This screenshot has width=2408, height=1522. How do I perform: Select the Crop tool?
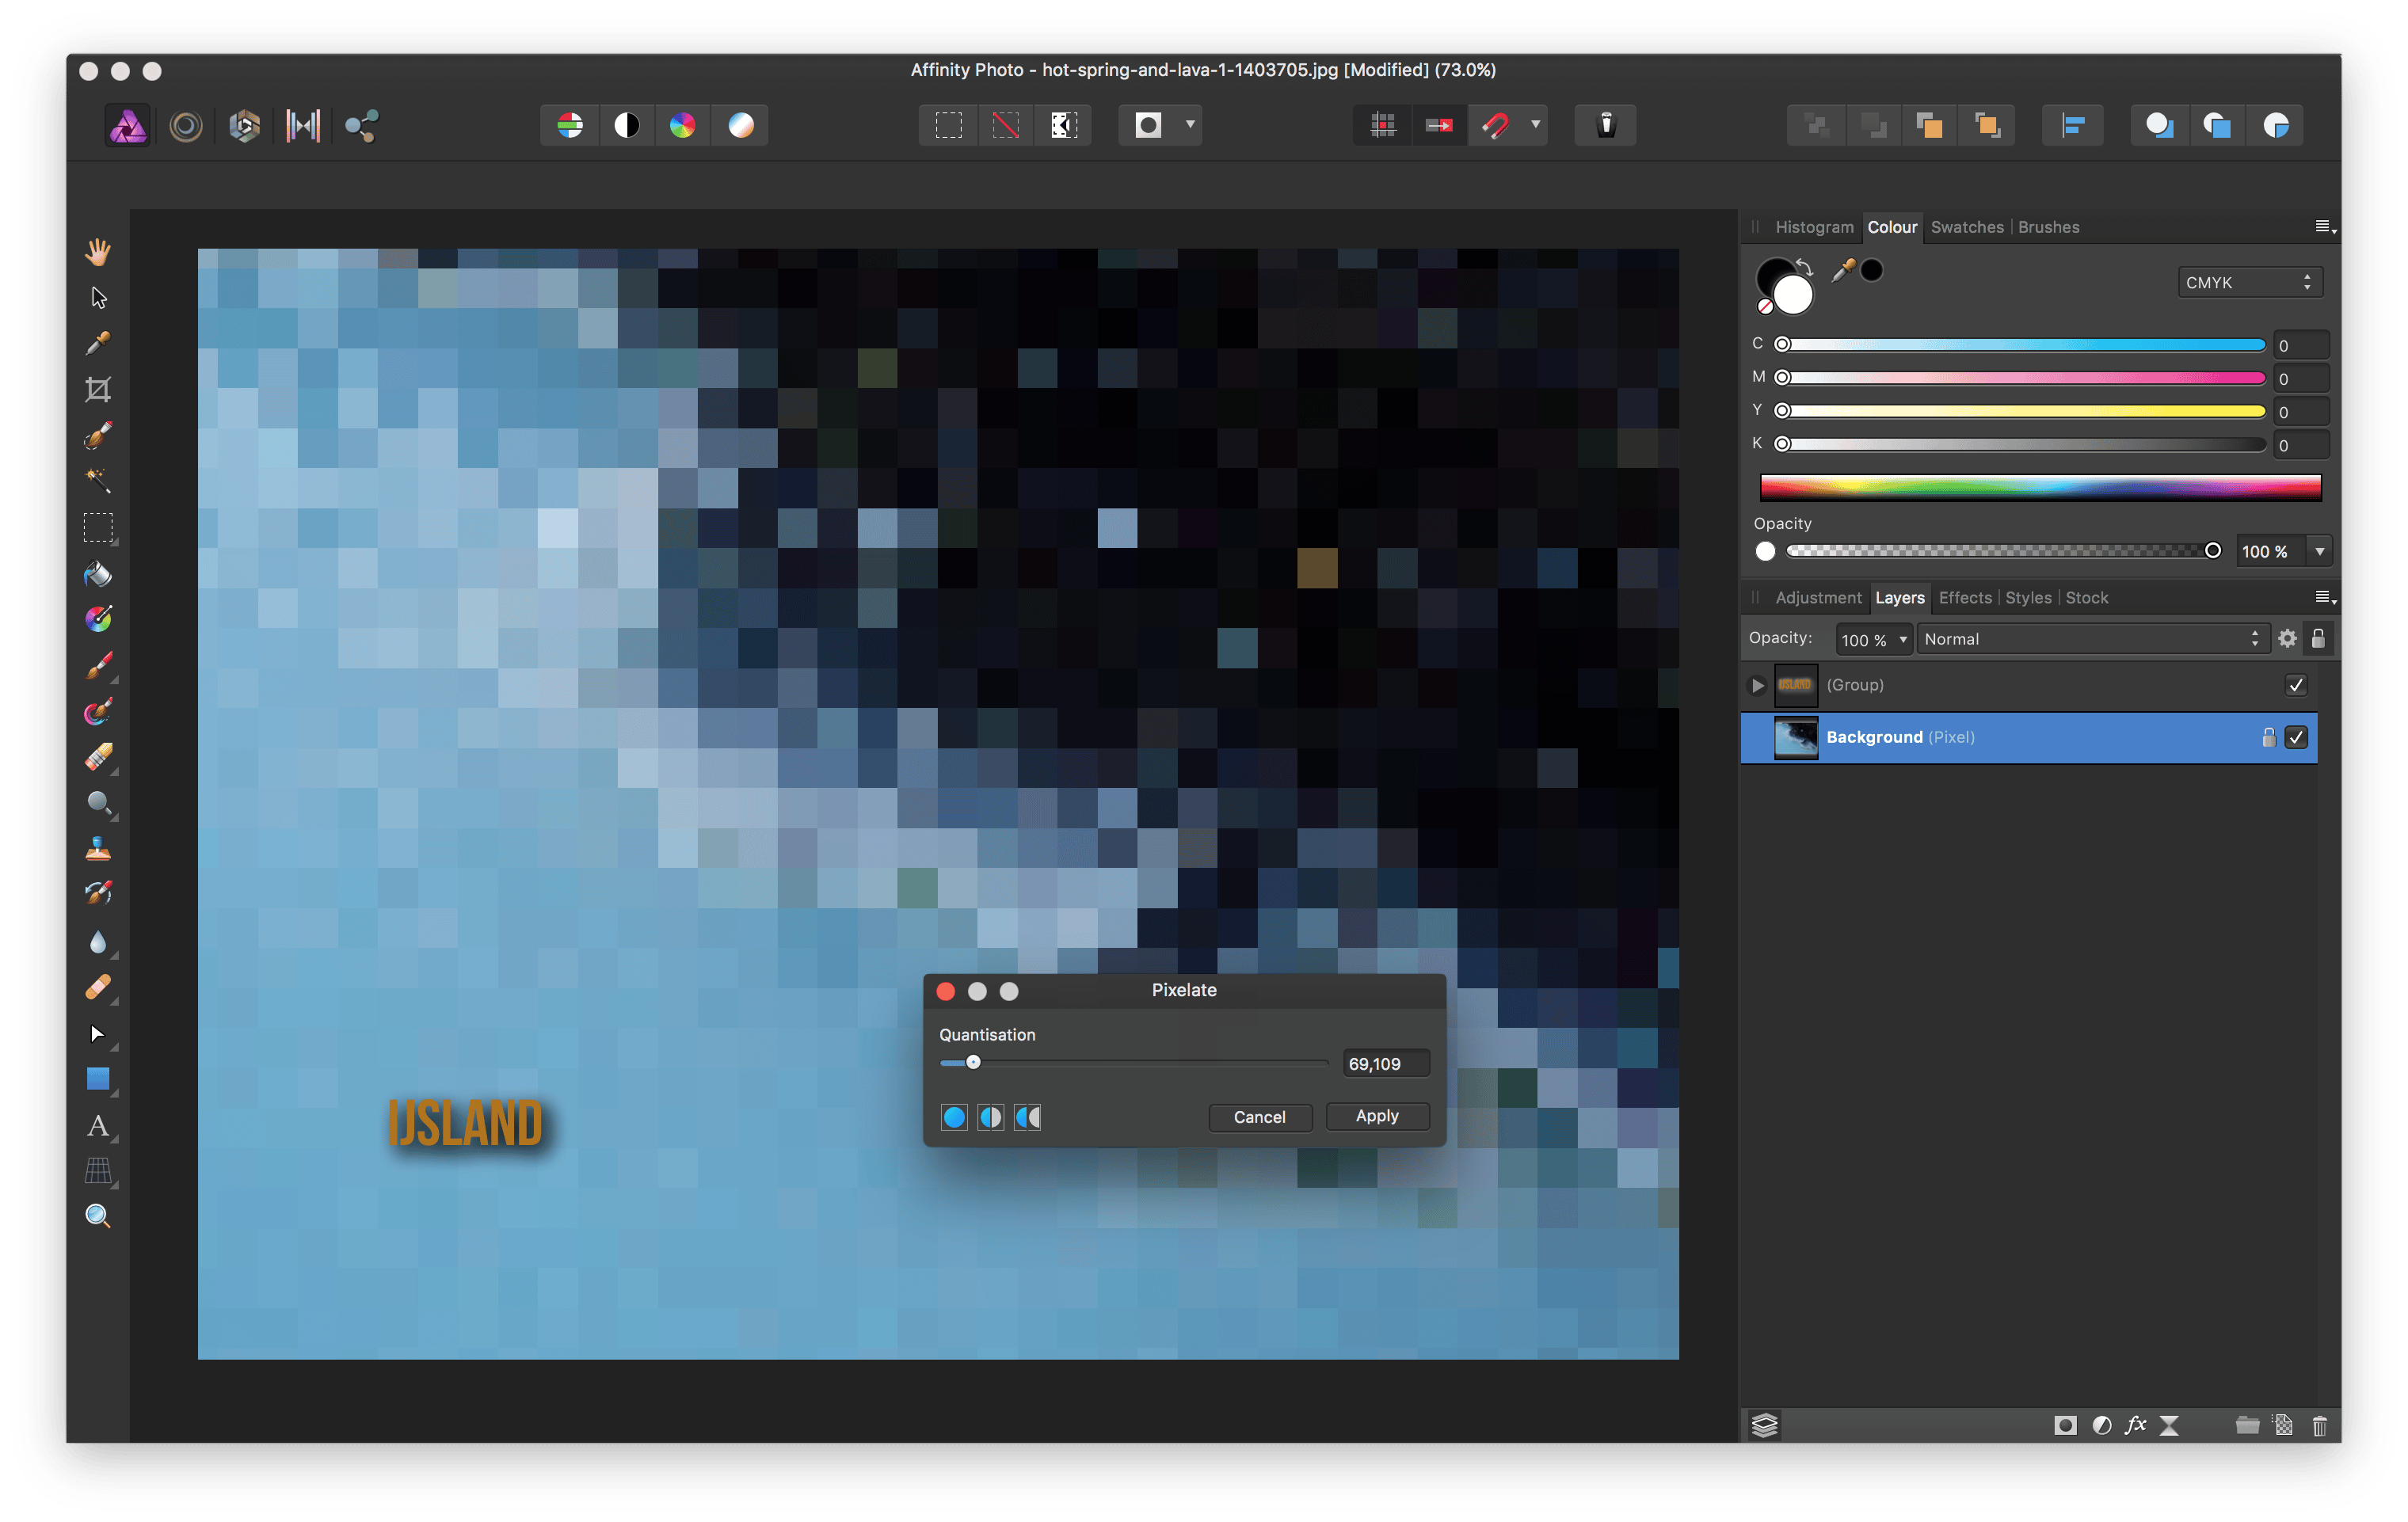tap(97, 390)
